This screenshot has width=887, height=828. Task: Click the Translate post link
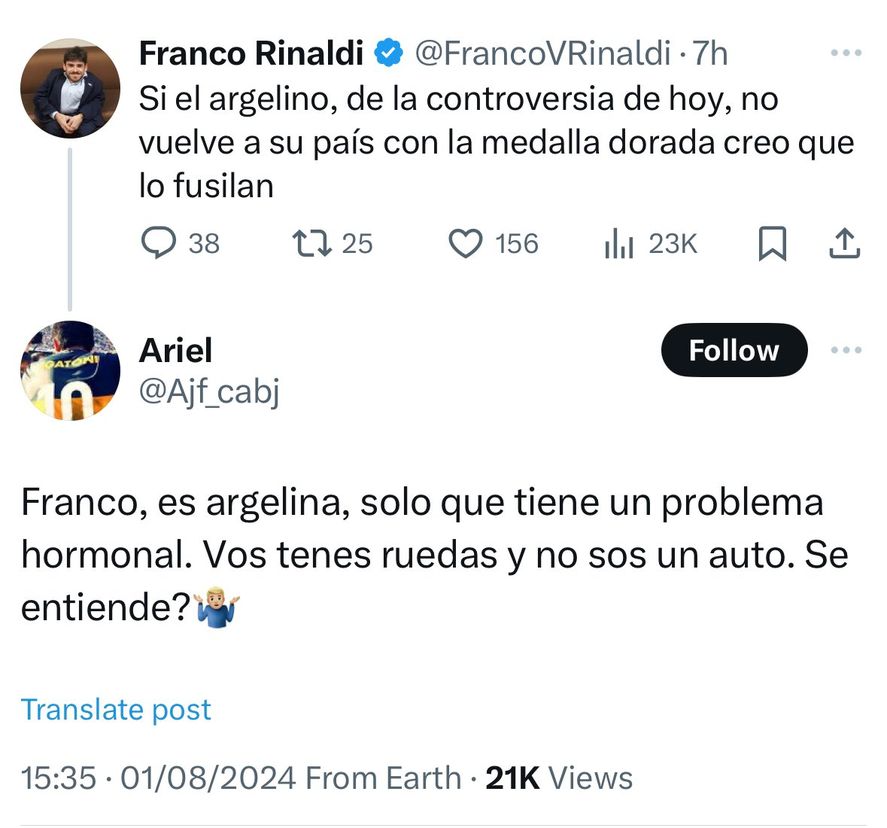coord(116,709)
